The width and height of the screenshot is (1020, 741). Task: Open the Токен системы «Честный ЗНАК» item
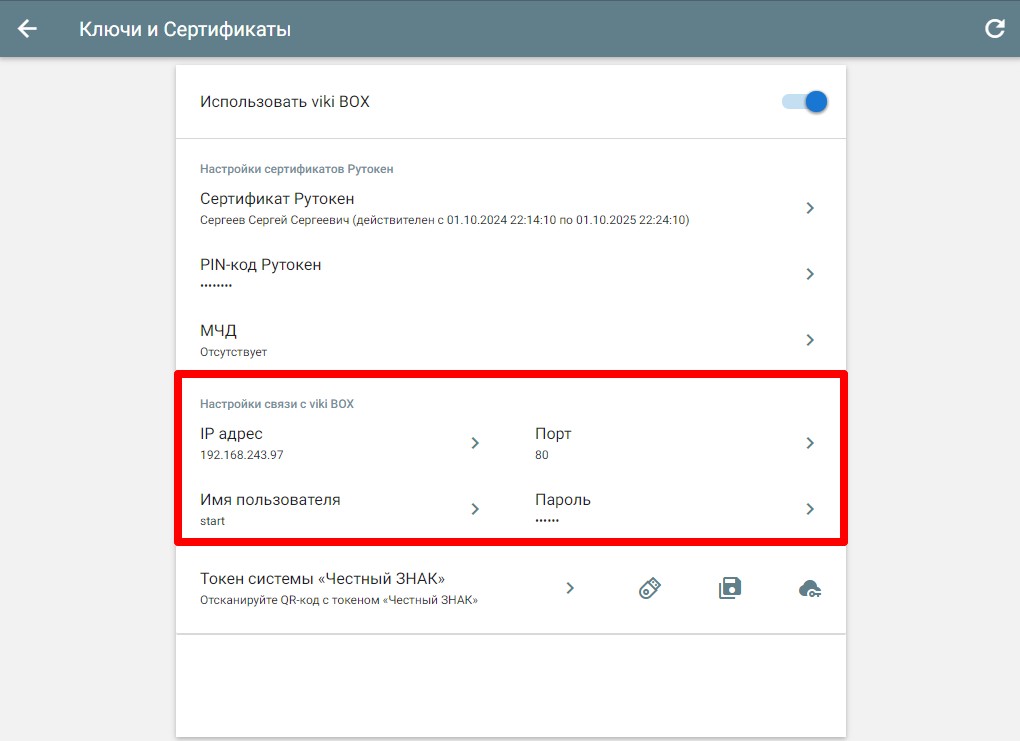pyautogui.click(x=322, y=579)
